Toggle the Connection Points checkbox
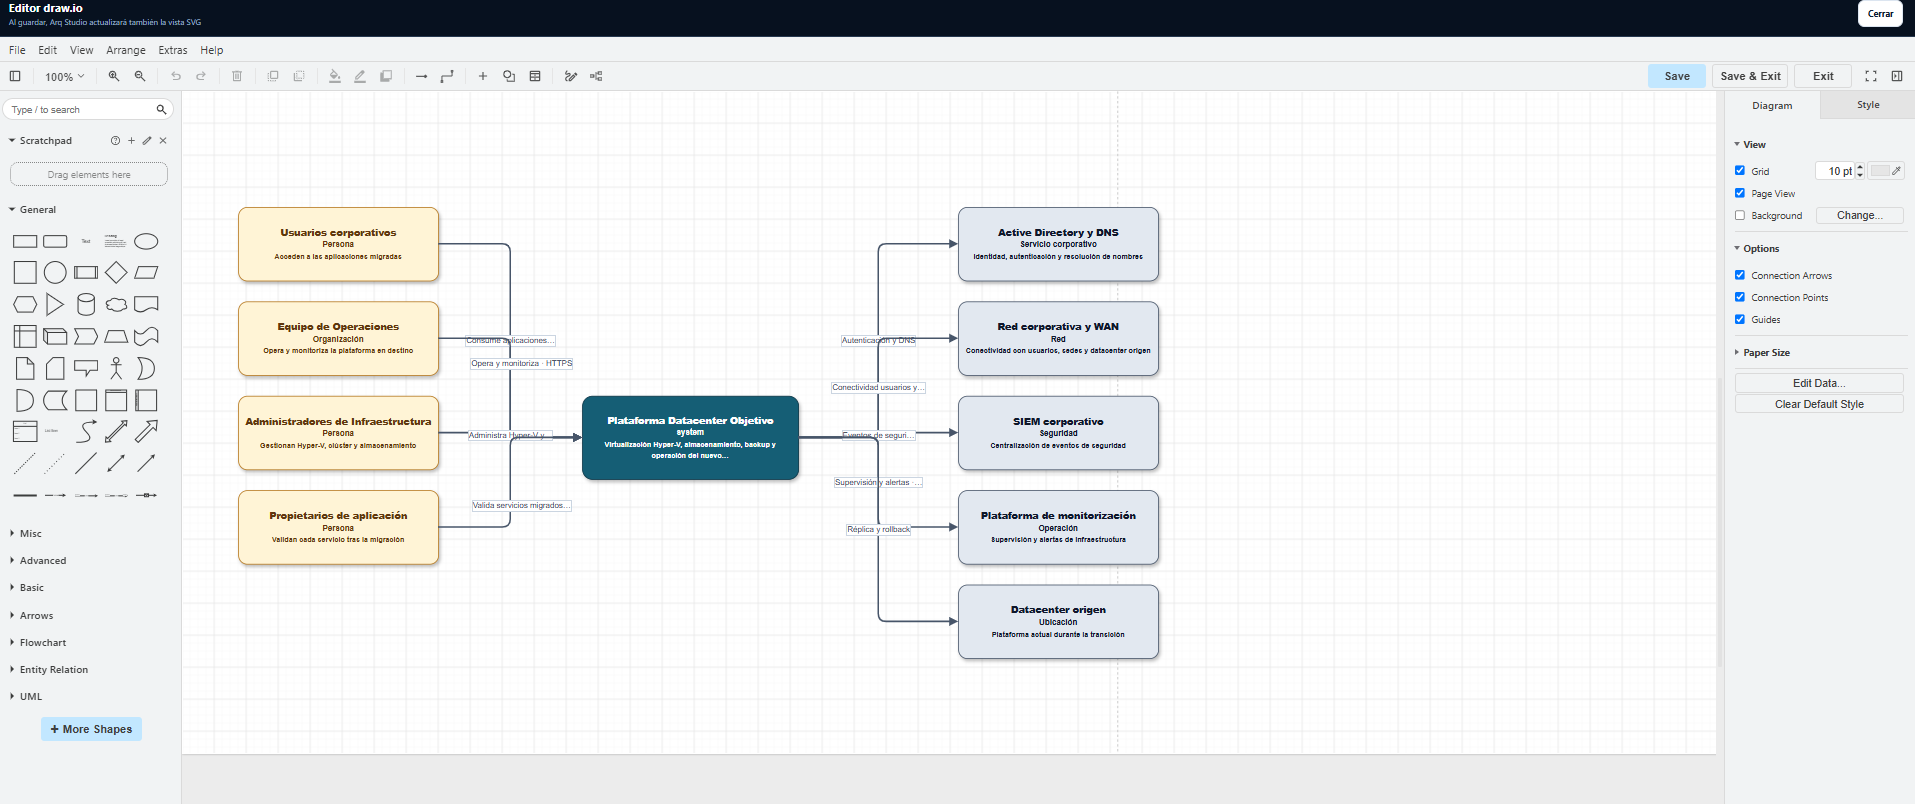The image size is (1915, 804). point(1740,297)
